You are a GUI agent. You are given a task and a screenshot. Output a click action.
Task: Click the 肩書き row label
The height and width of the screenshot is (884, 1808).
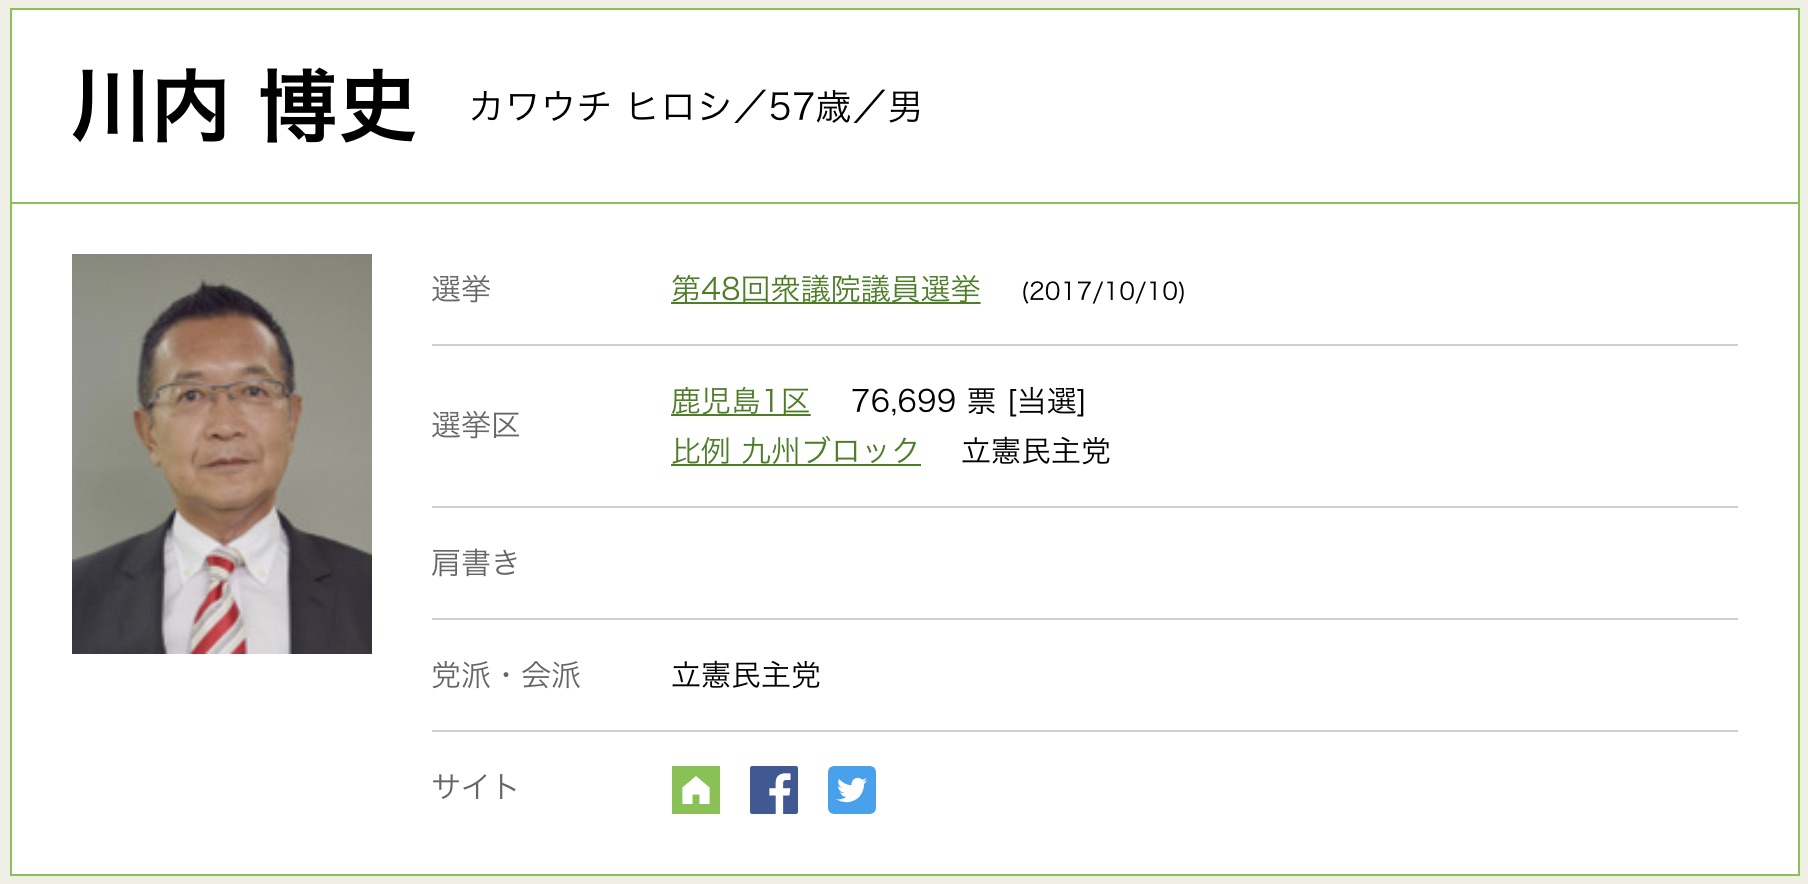pyautogui.click(x=475, y=564)
